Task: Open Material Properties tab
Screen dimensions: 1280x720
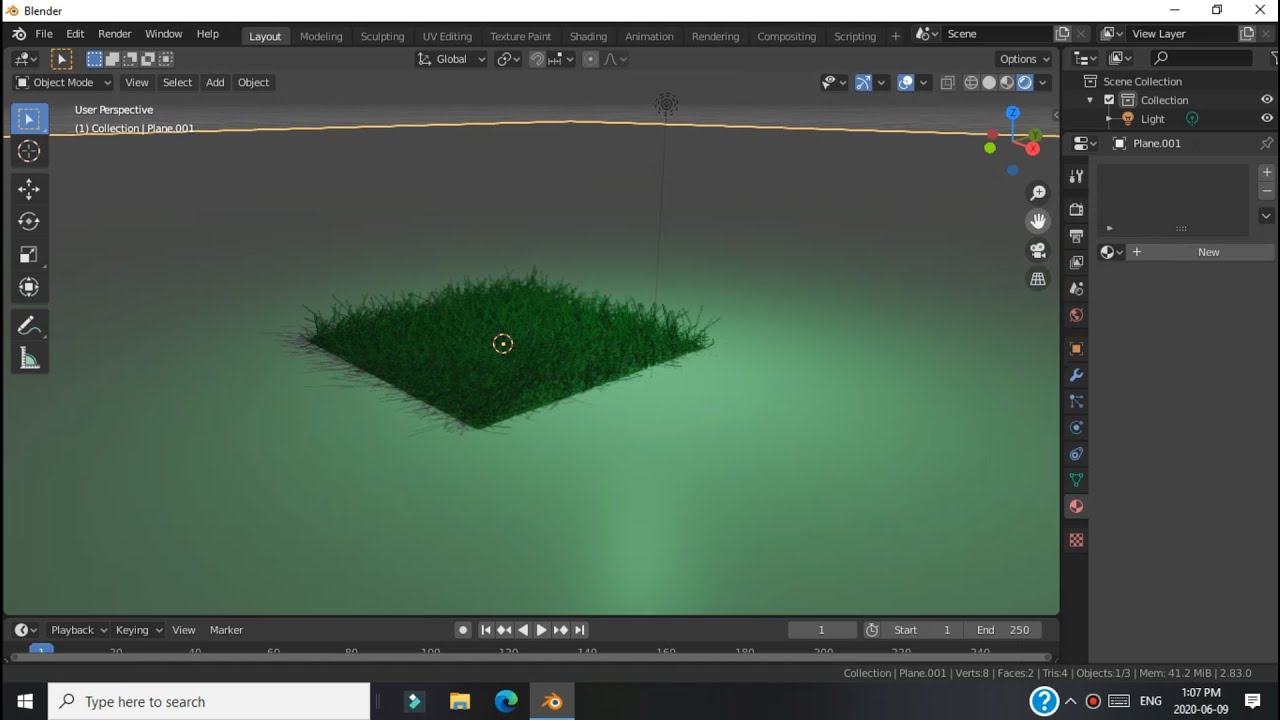Action: point(1076,507)
